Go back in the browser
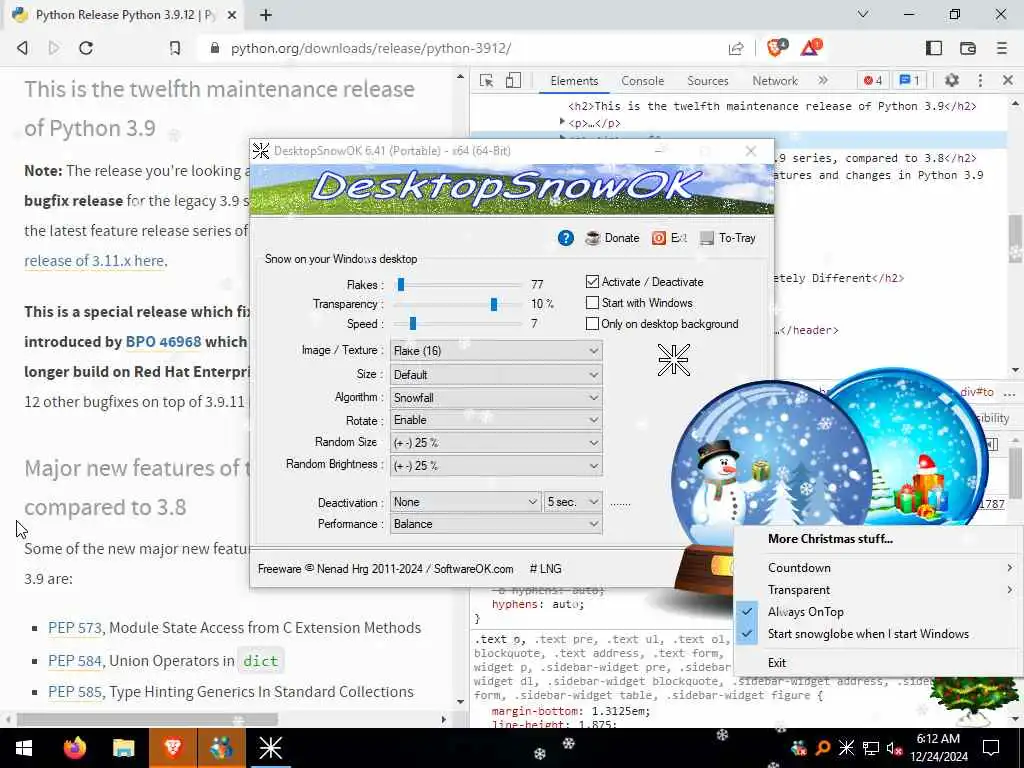Screen dimensions: 1024x768 tap(22, 48)
